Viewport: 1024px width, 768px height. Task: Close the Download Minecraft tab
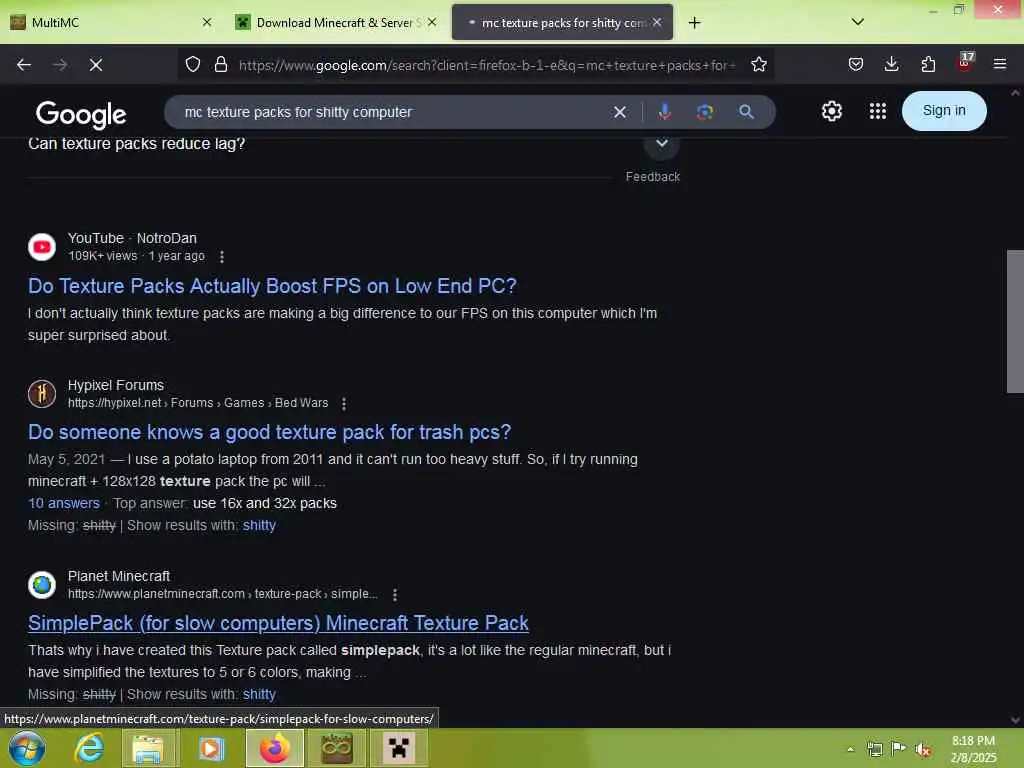point(432,22)
